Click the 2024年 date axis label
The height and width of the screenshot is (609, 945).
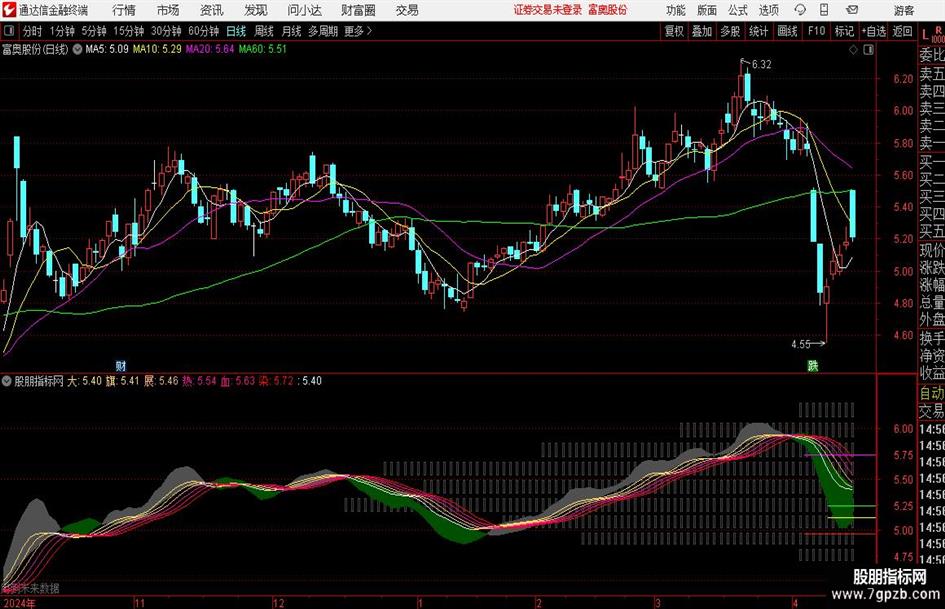(18, 603)
